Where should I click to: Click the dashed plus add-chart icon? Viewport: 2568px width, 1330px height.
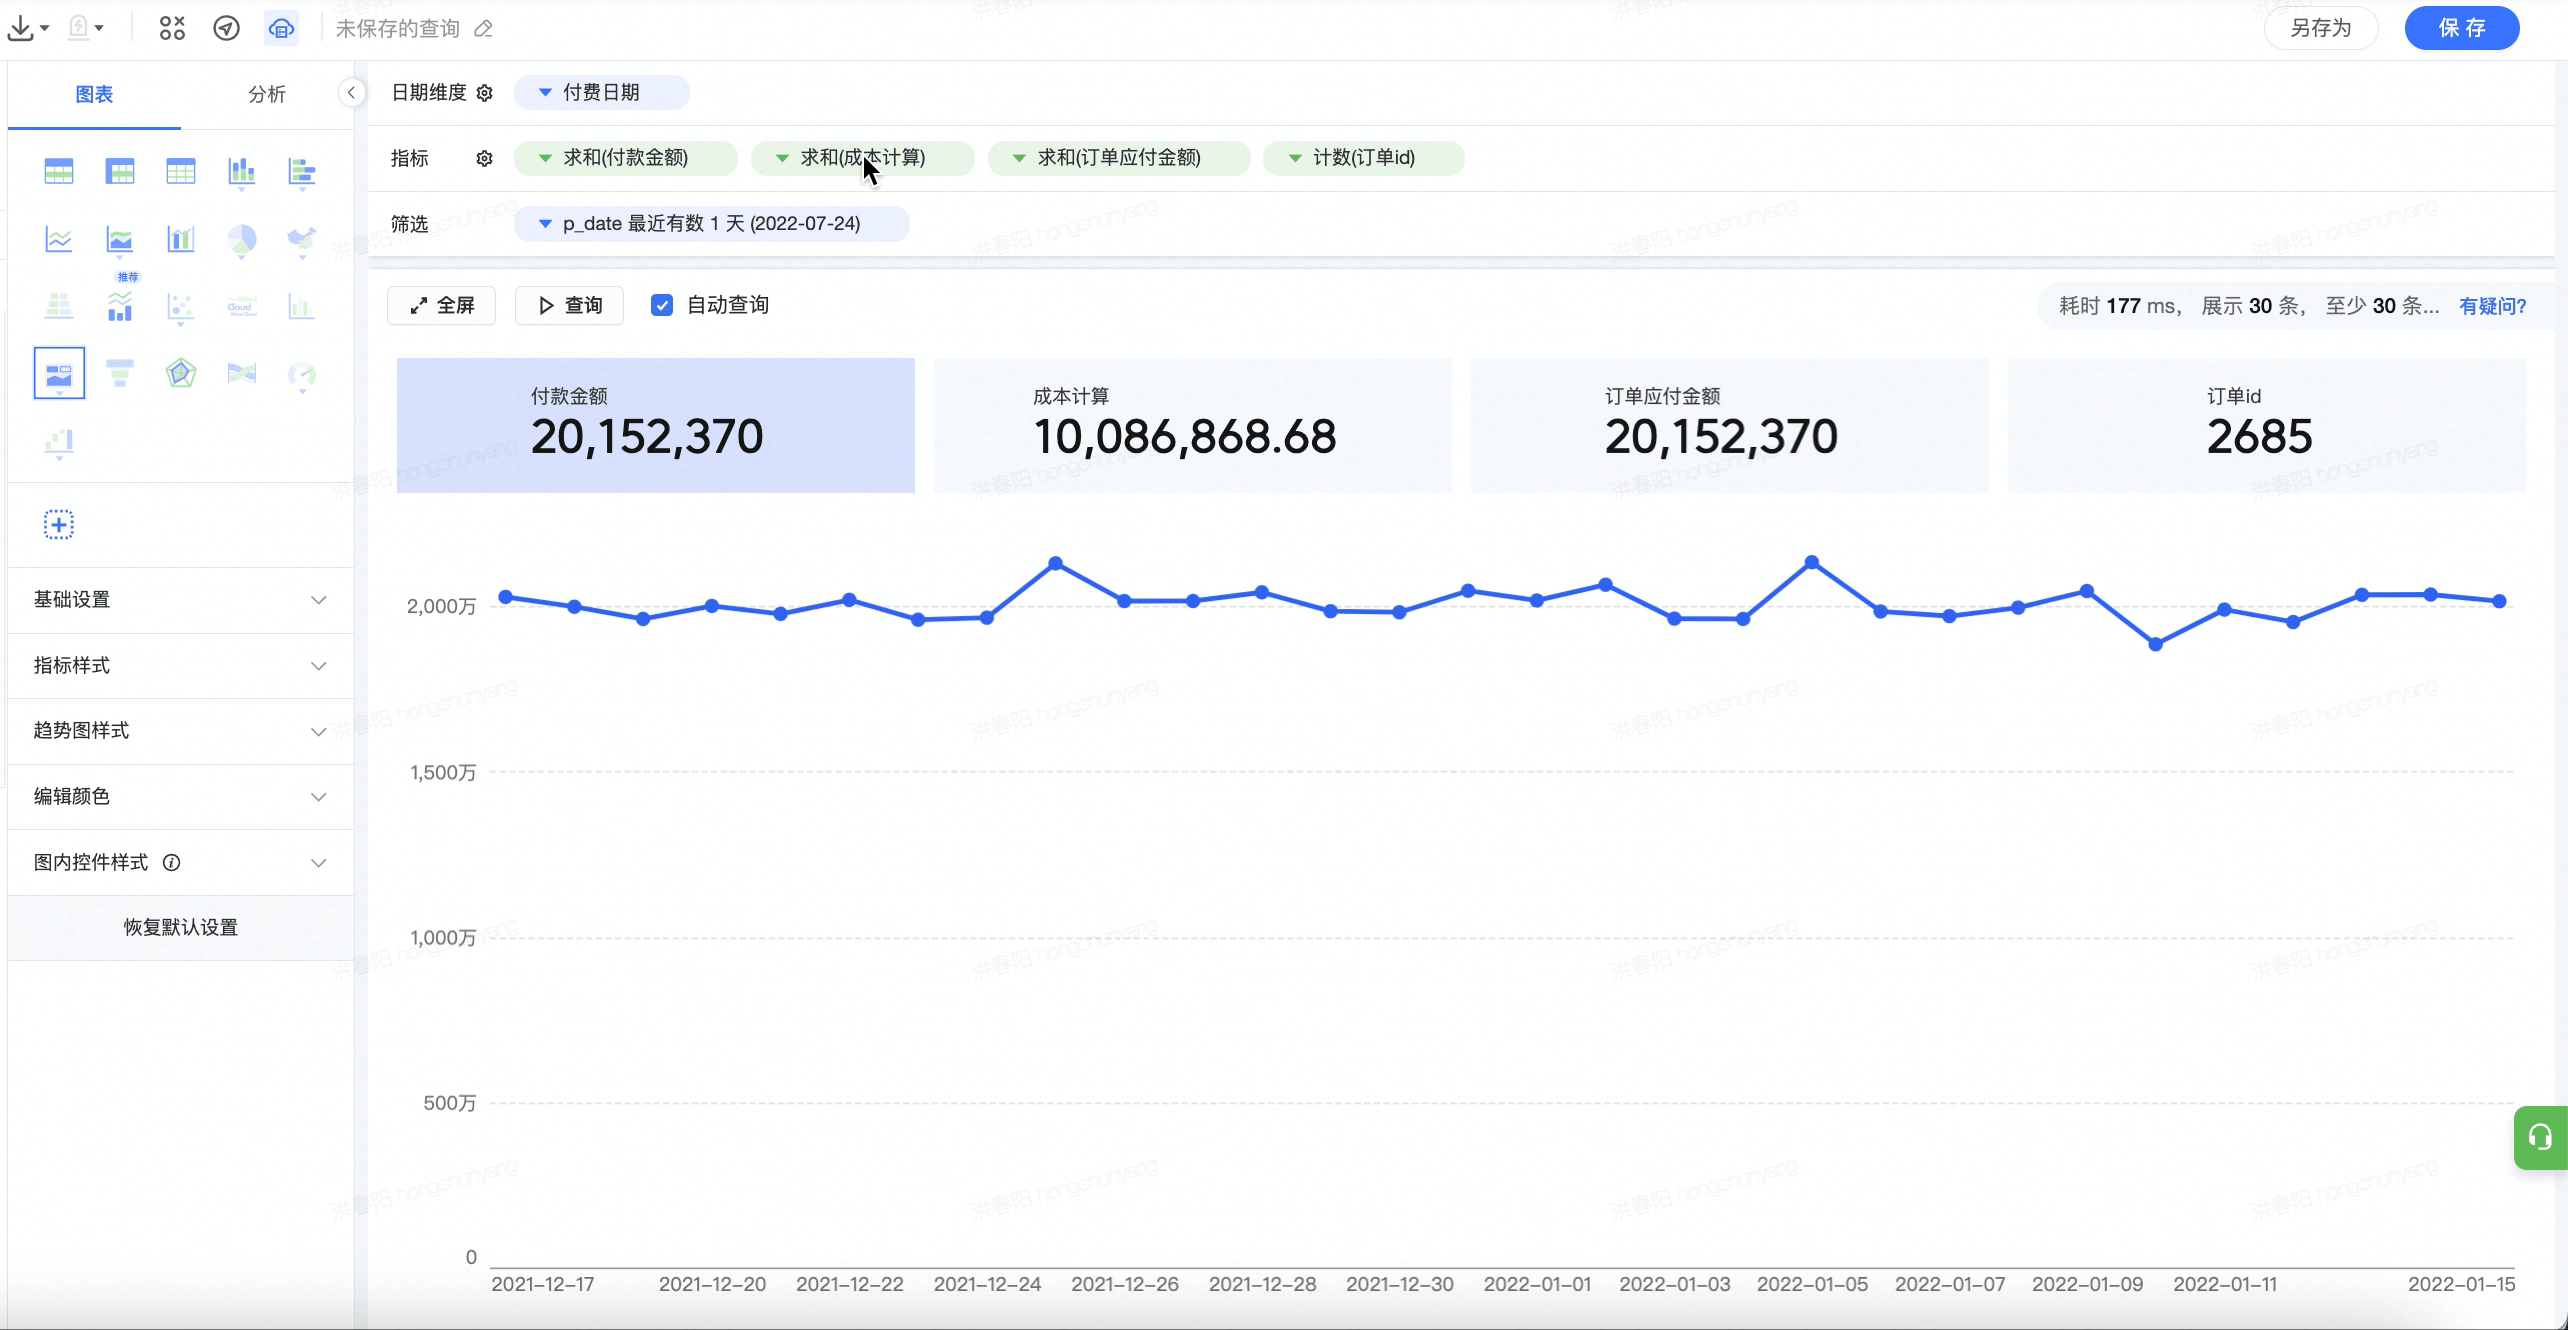[x=59, y=524]
